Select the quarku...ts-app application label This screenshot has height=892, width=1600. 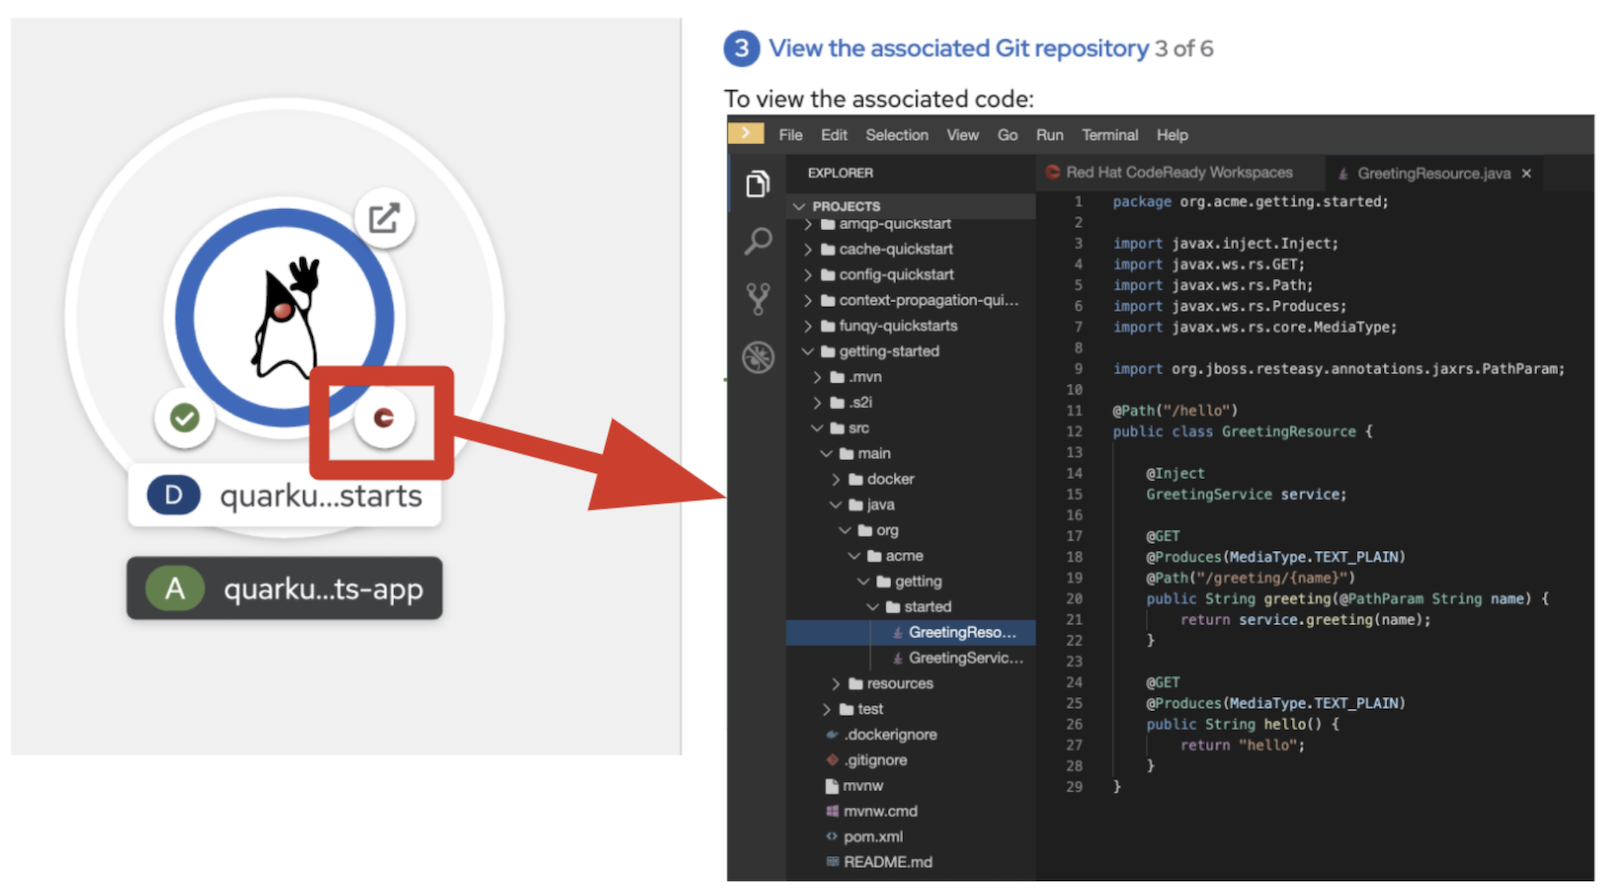285,589
